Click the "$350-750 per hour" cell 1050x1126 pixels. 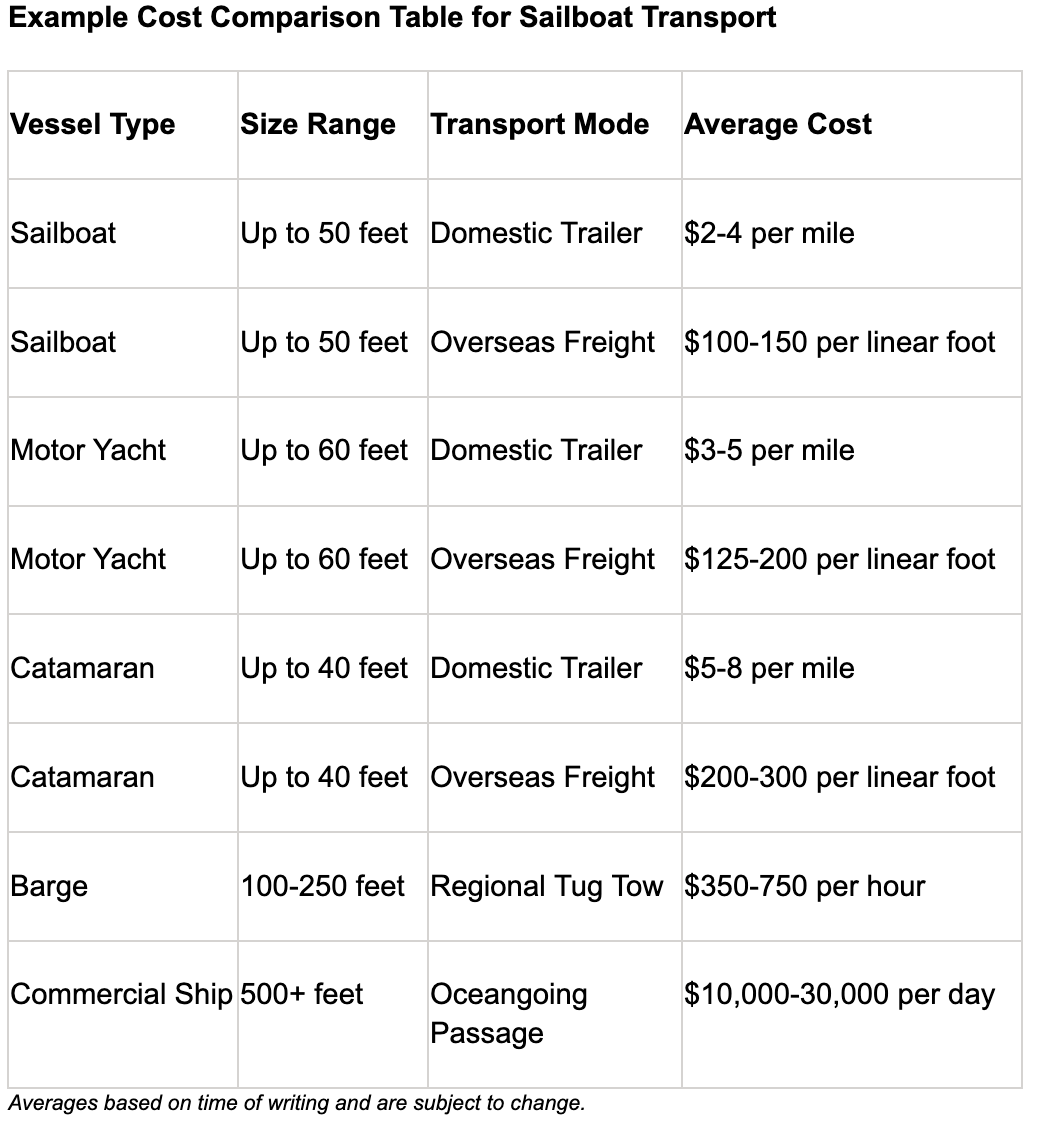point(805,886)
